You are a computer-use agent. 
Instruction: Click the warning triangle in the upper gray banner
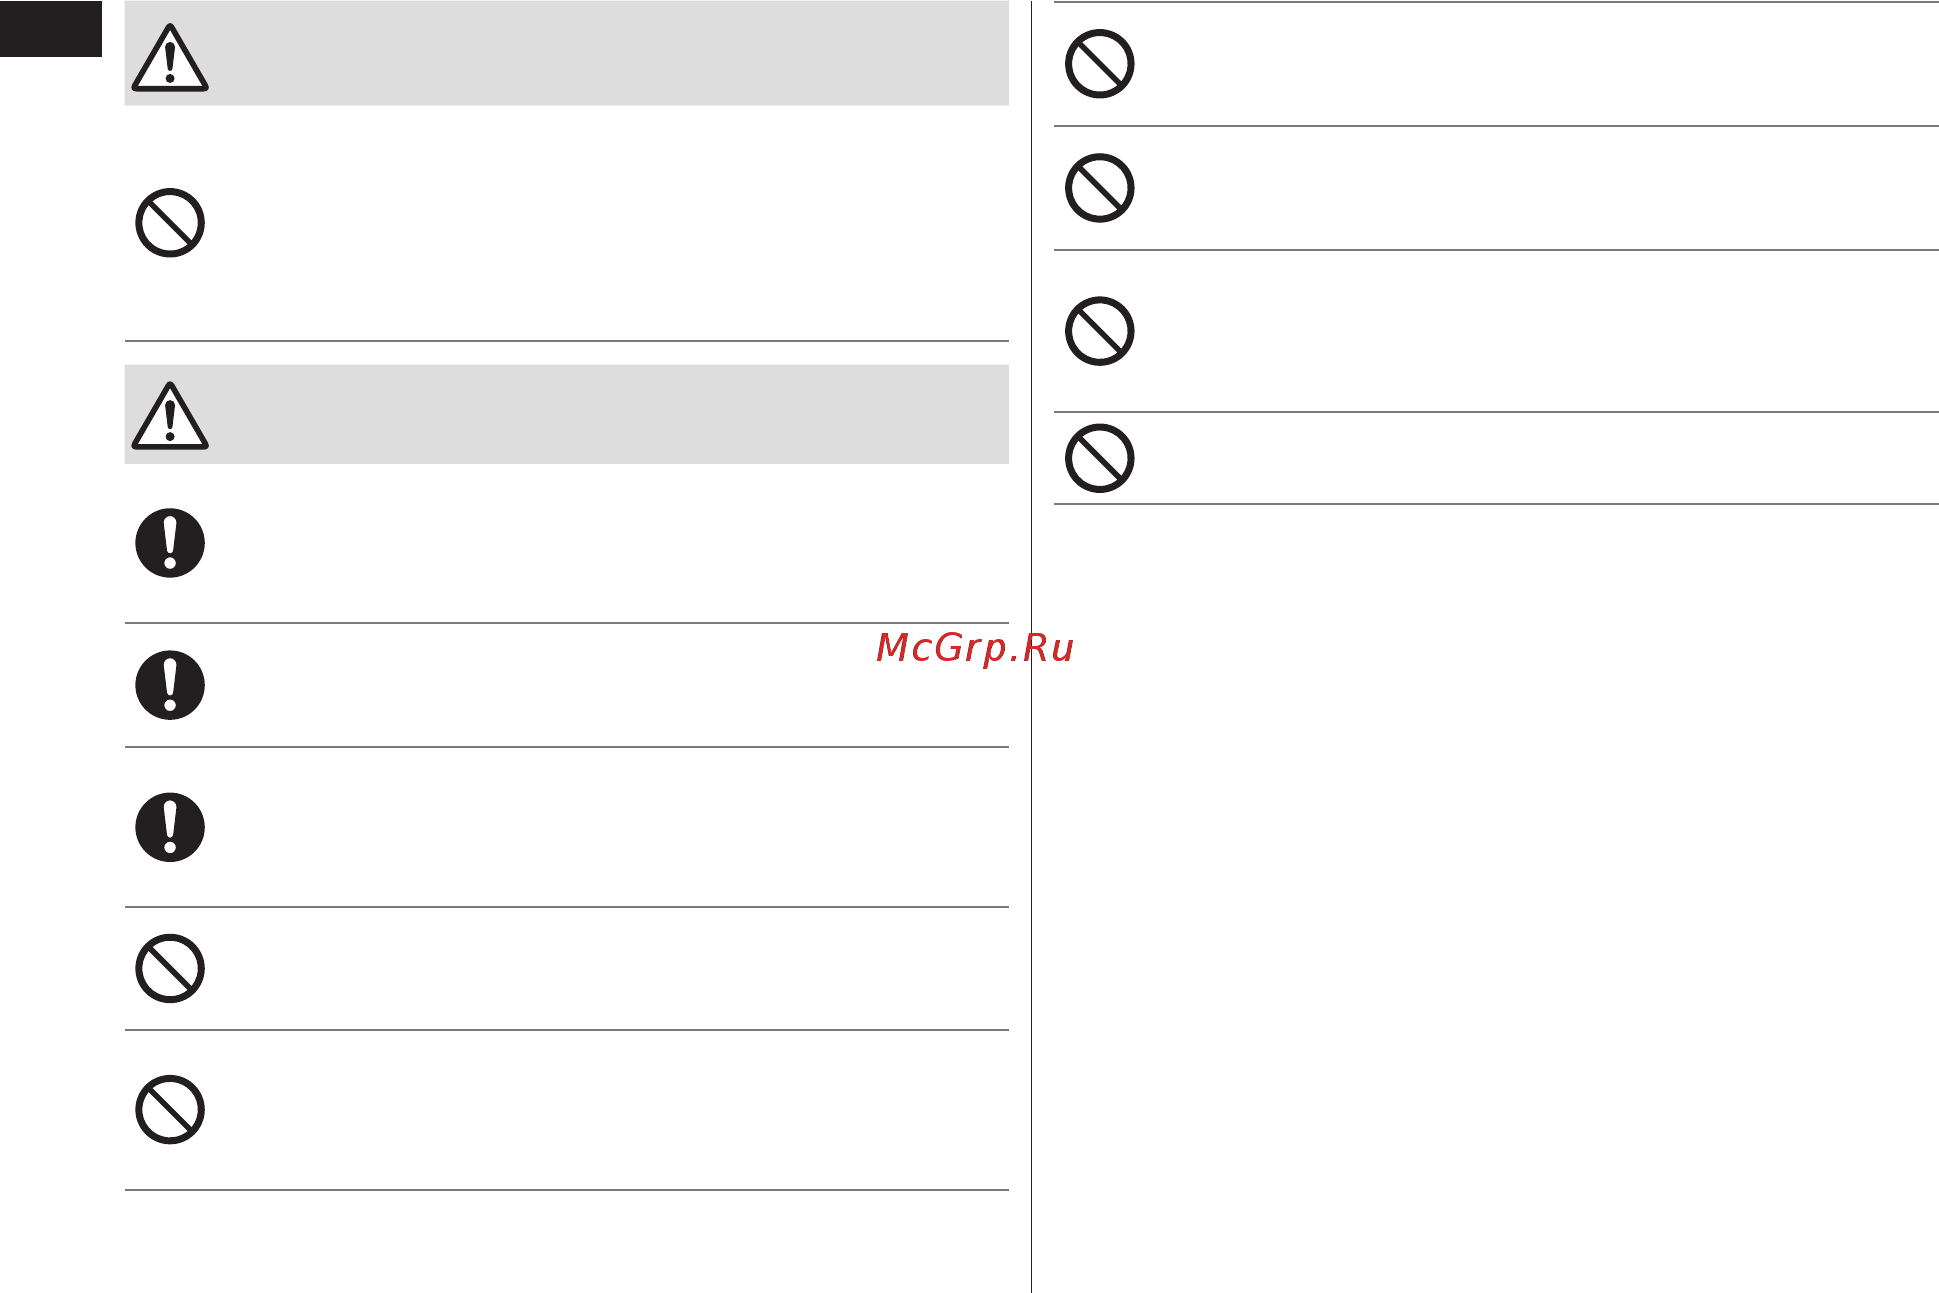pyautogui.click(x=170, y=58)
